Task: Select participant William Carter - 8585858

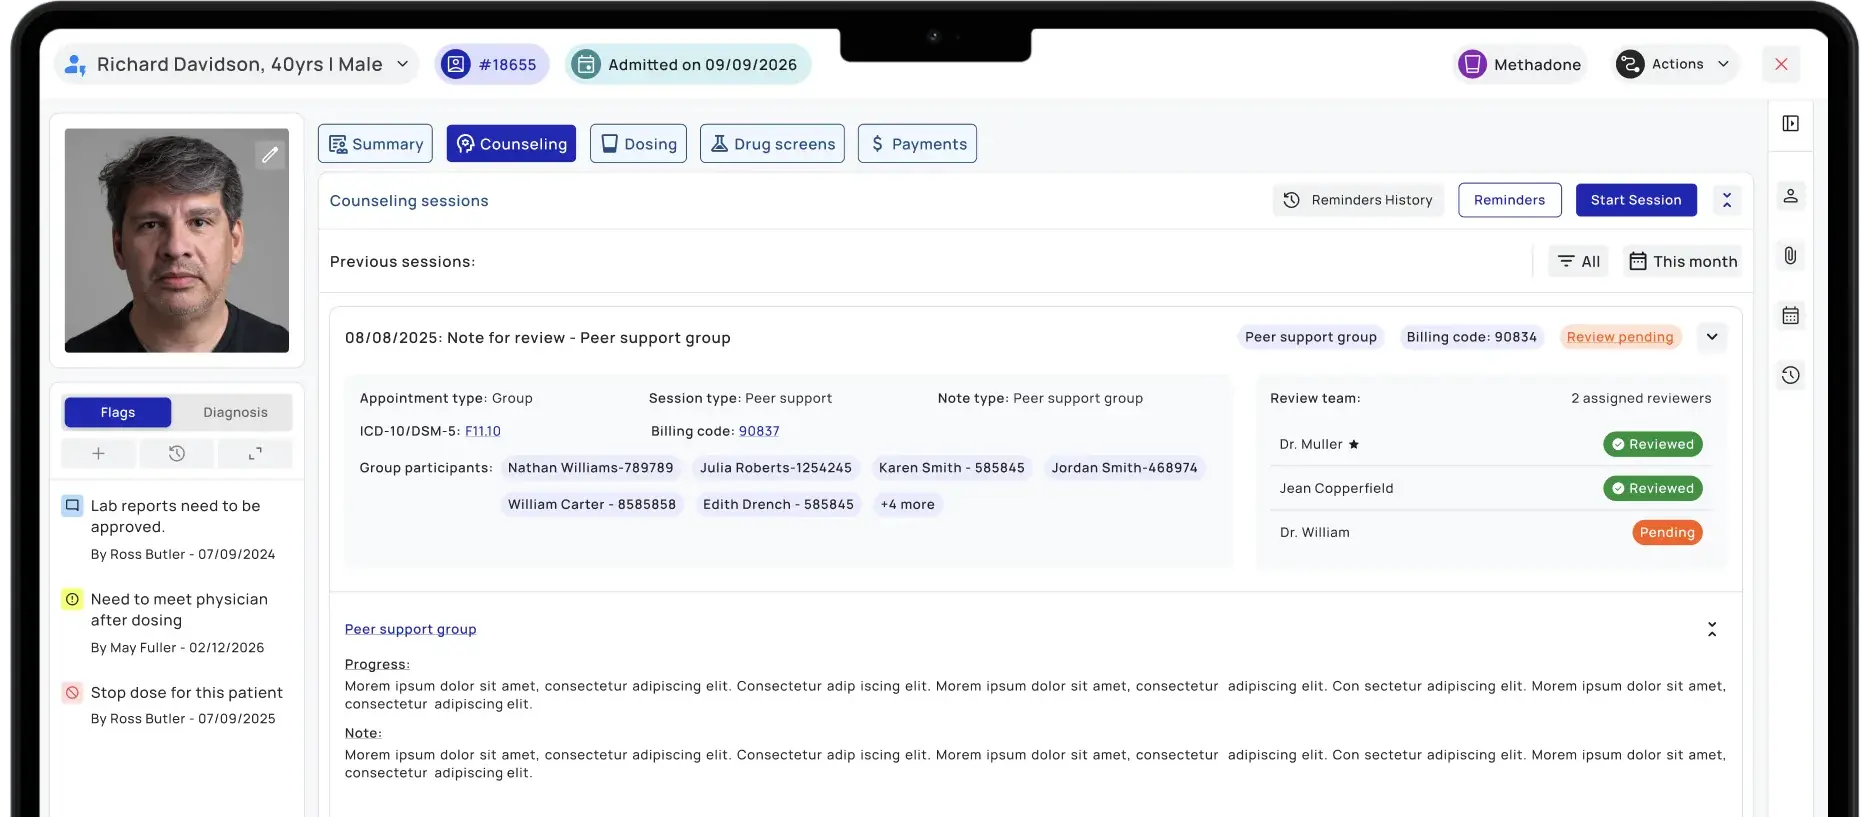Action: click(592, 504)
